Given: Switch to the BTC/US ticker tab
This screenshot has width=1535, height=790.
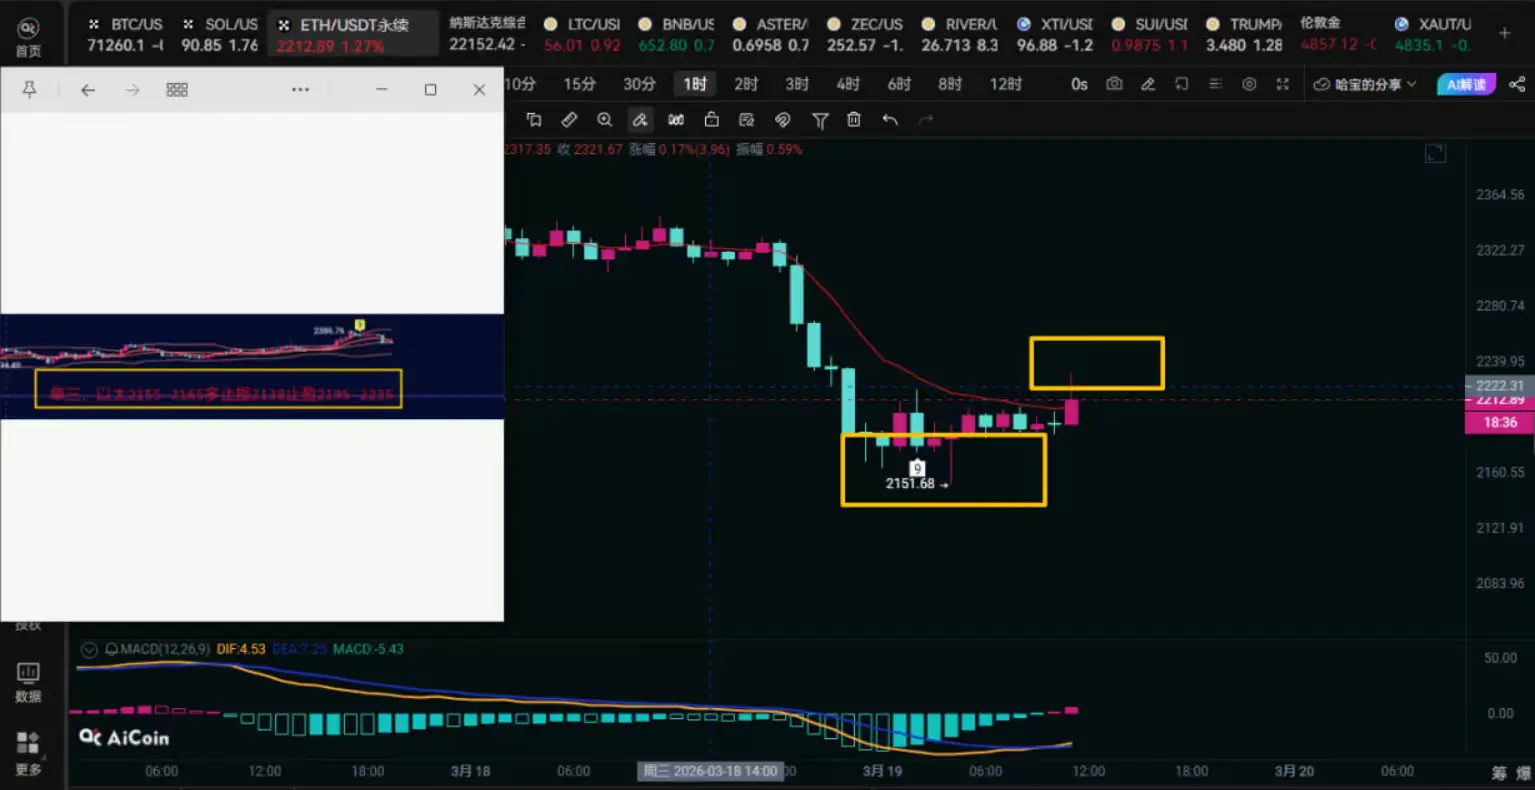Looking at the screenshot, I should pos(125,34).
